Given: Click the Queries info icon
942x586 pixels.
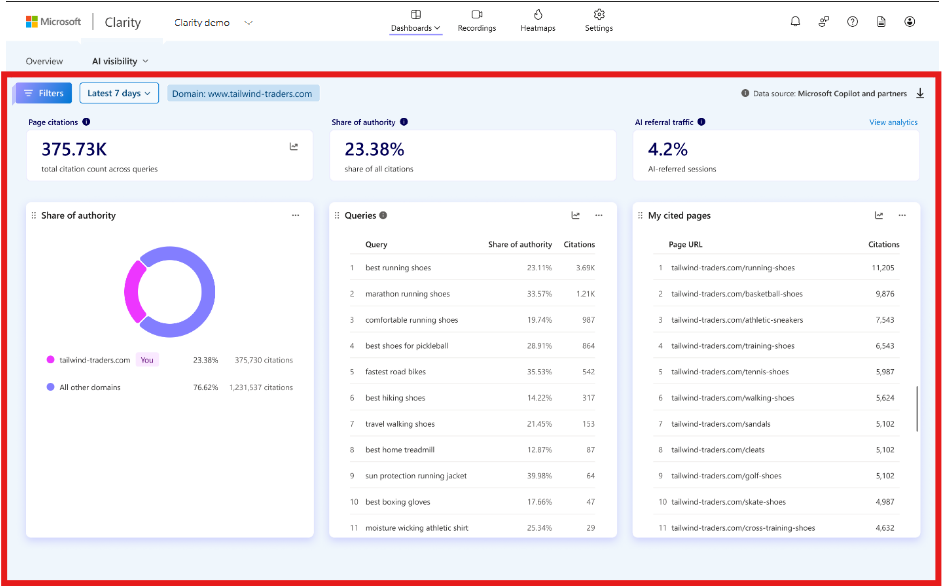Looking at the screenshot, I should [383, 215].
